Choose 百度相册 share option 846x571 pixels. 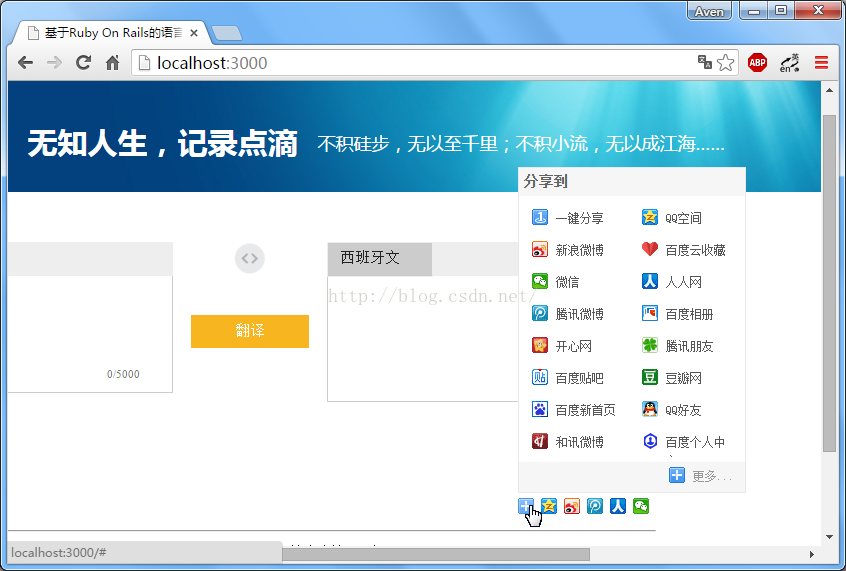tap(678, 314)
